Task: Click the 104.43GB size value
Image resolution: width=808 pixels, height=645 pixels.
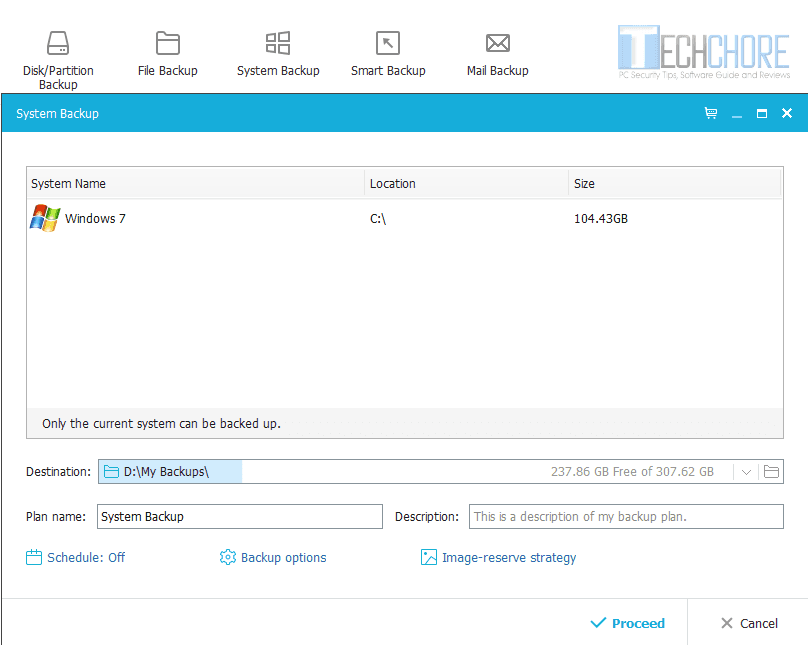Action: coord(601,218)
